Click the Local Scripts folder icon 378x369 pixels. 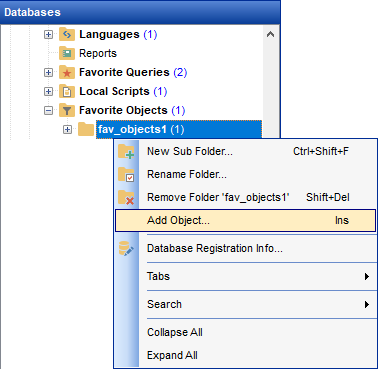click(67, 91)
